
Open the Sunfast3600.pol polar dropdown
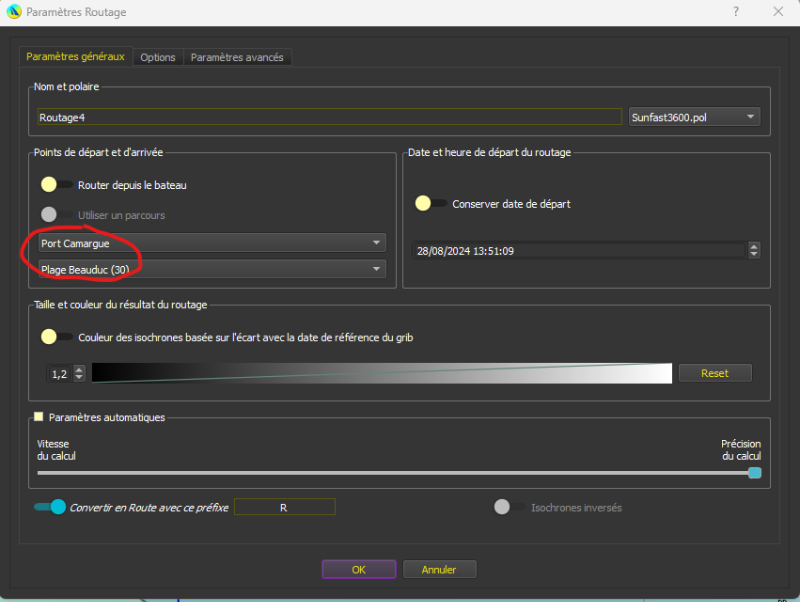(694, 117)
